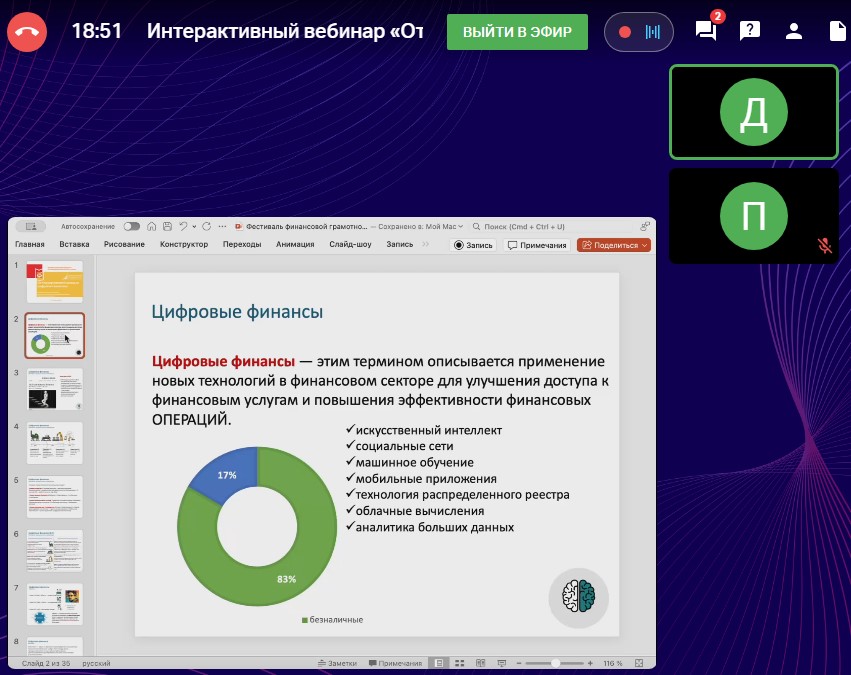Screen dimensions: 851x675
Task: Open the participants list icon
Action: pos(794,31)
